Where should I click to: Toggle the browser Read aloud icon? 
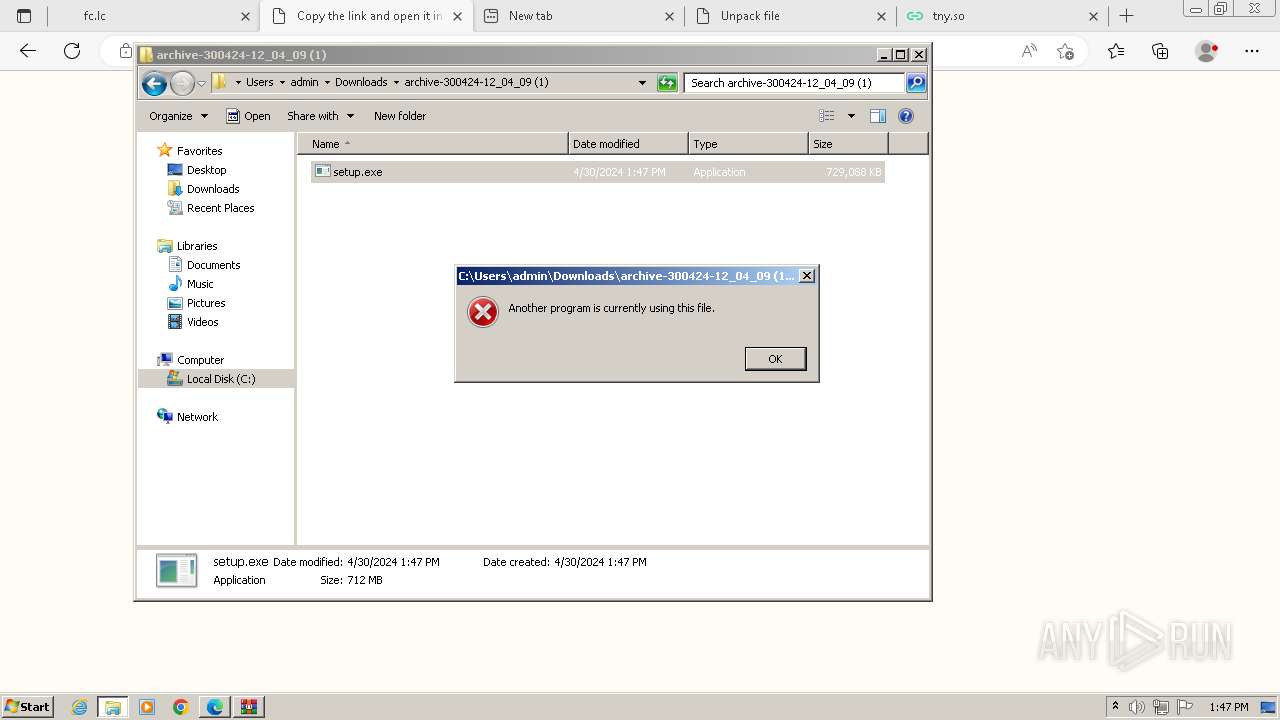click(x=1029, y=51)
